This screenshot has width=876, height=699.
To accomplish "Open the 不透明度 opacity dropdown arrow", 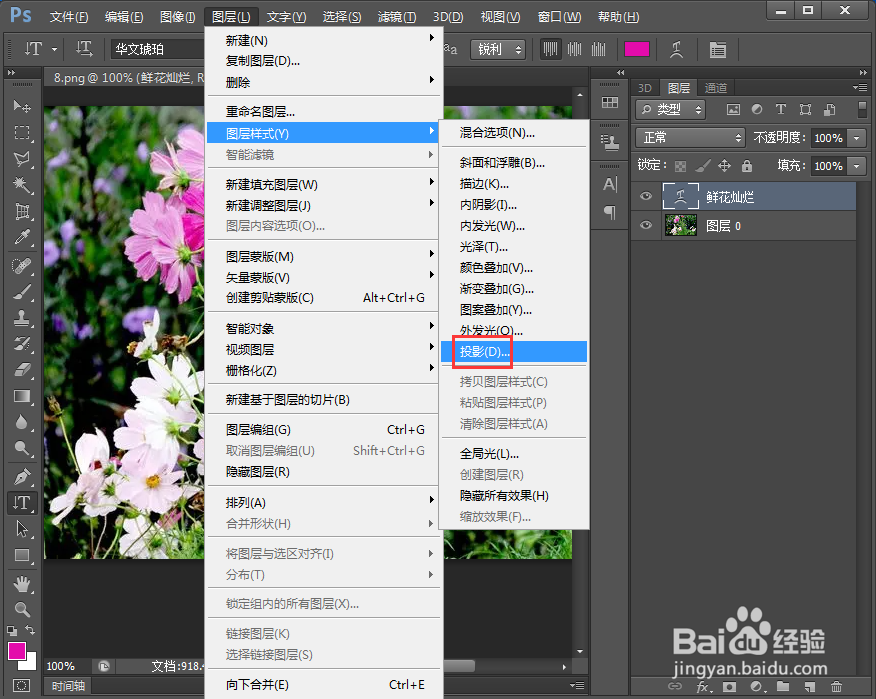I will [856, 137].
